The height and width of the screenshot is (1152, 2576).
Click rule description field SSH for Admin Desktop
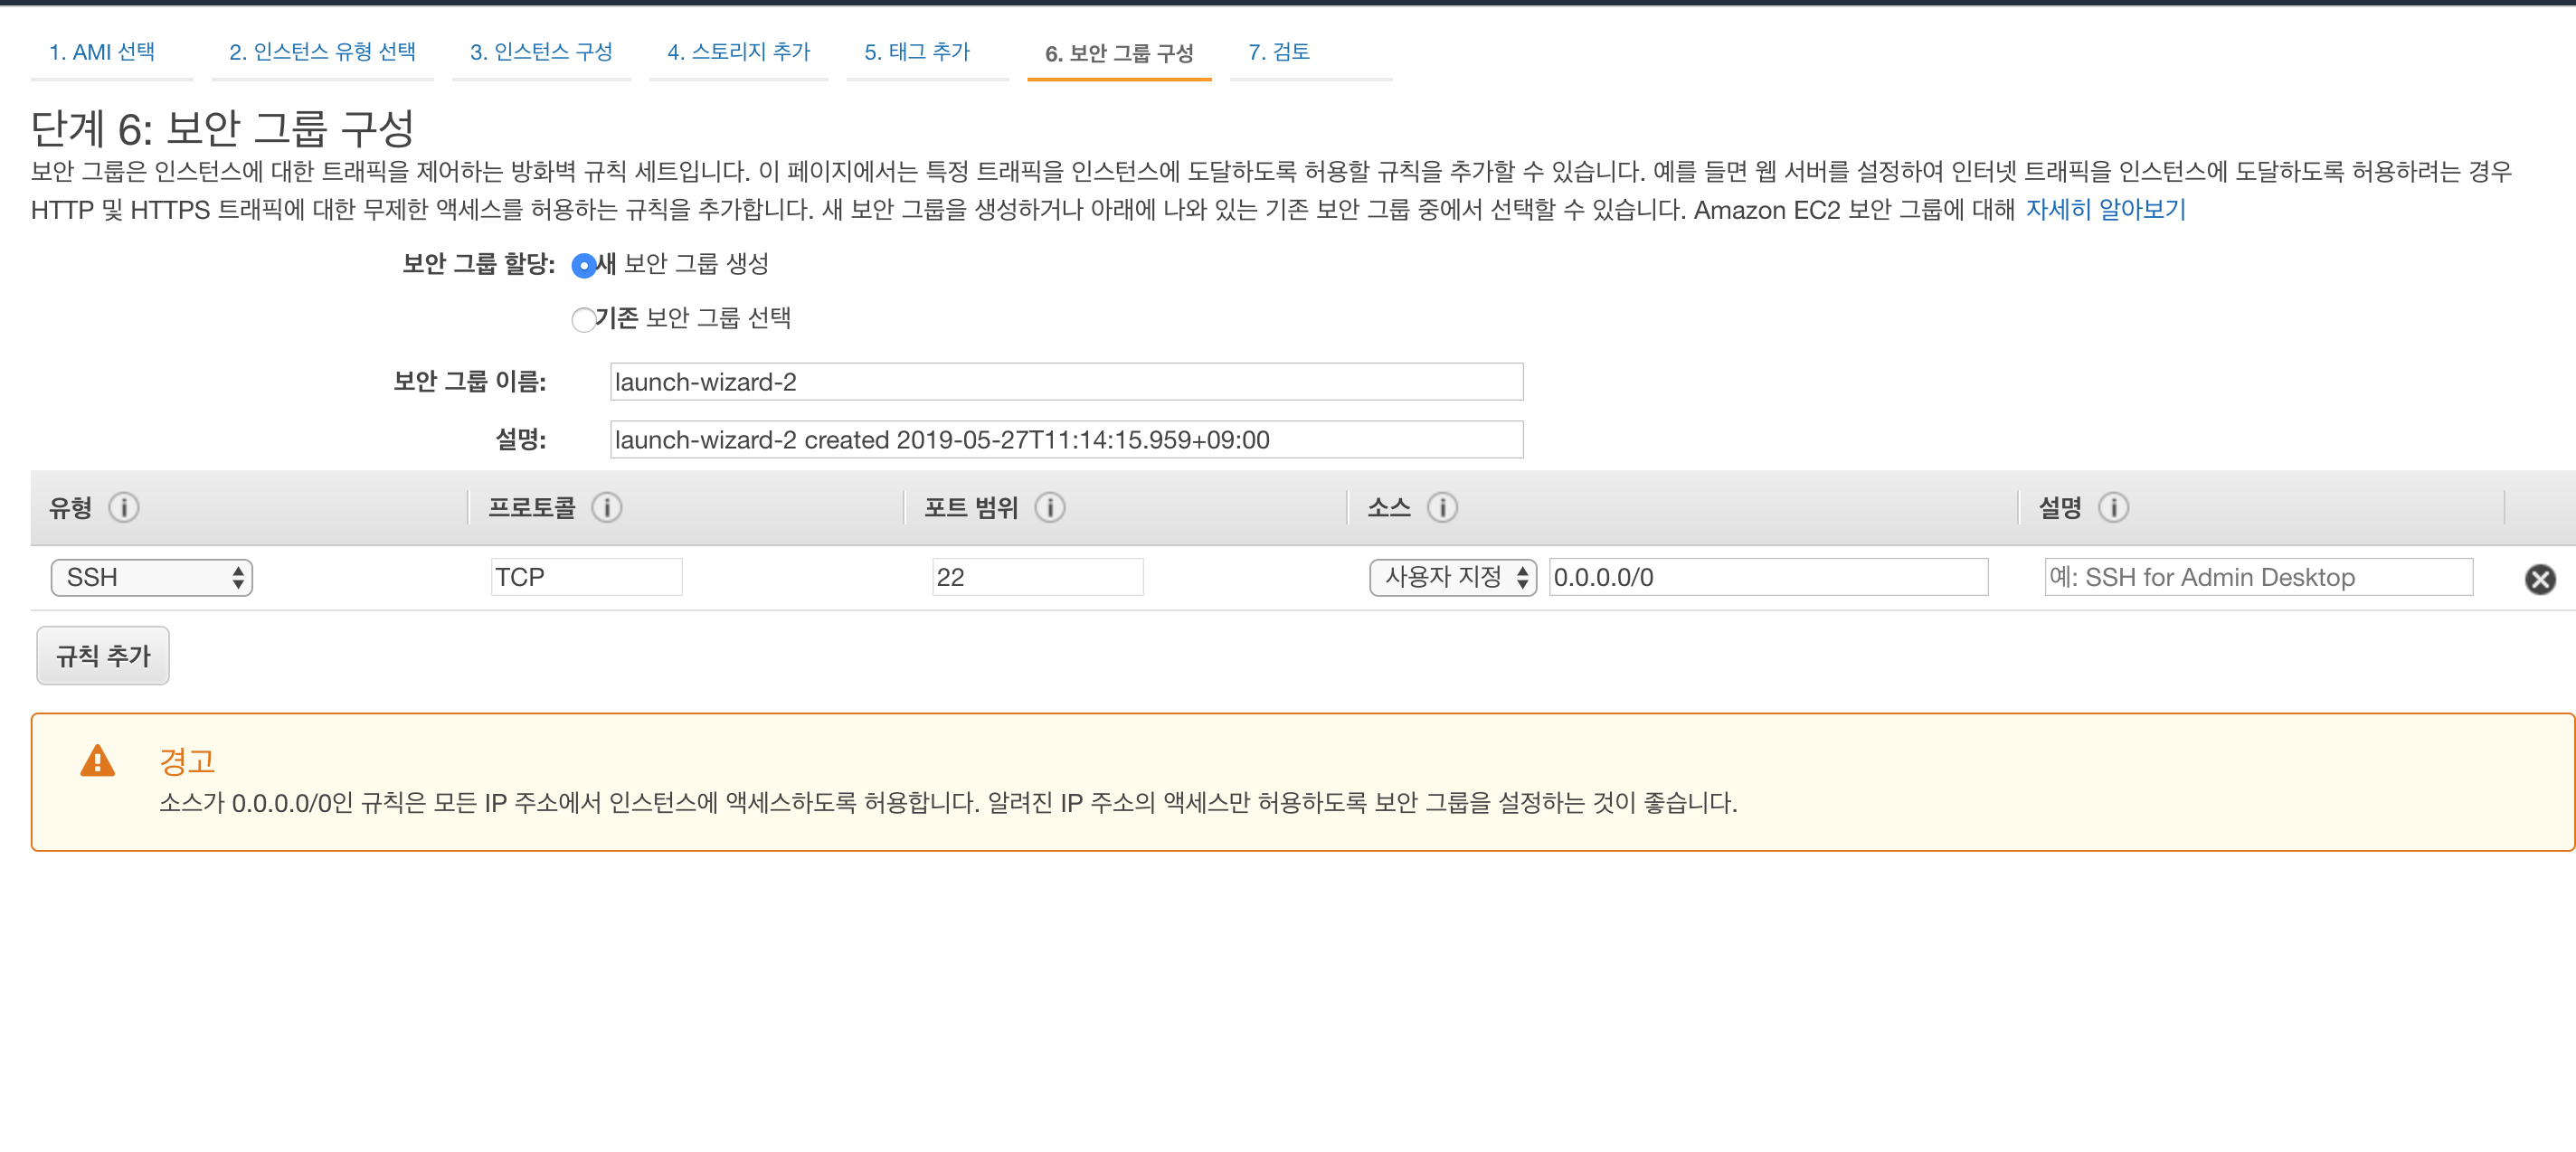(x=2258, y=577)
